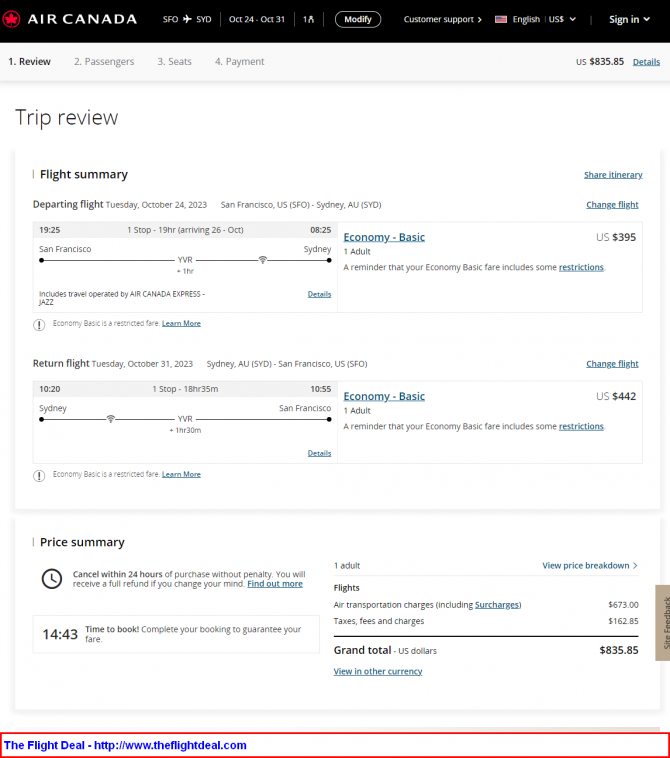Viewport: 670px width, 758px height.
Task: Click the airplane icon between SFO and SYD
Action: pyautogui.click(x=187, y=19)
